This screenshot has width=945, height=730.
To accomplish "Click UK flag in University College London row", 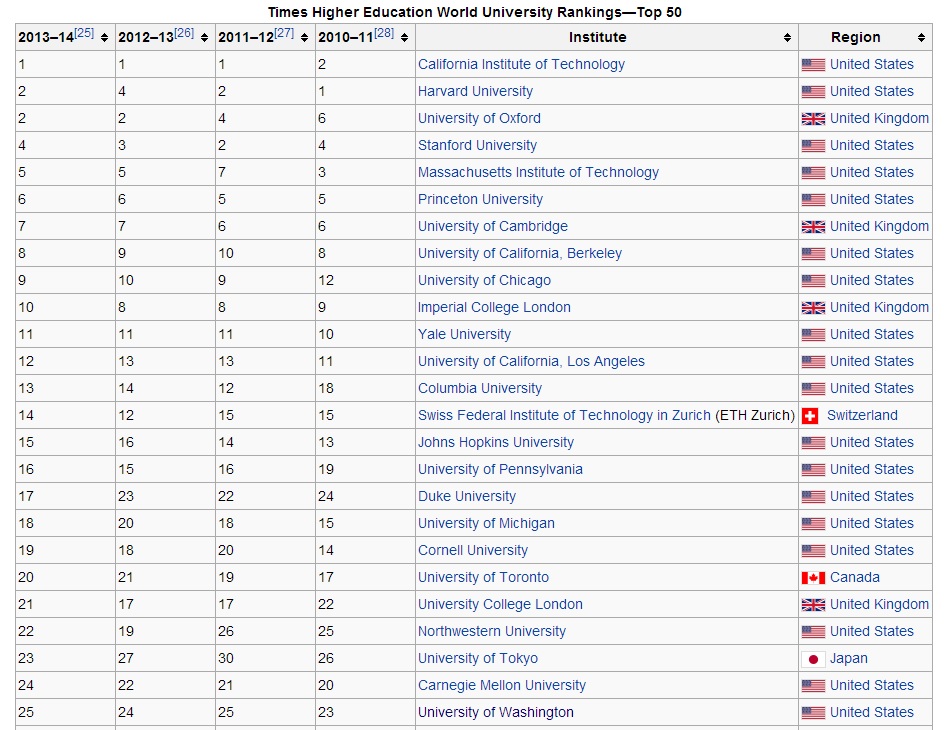I will pyautogui.click(x=814, y=605).
